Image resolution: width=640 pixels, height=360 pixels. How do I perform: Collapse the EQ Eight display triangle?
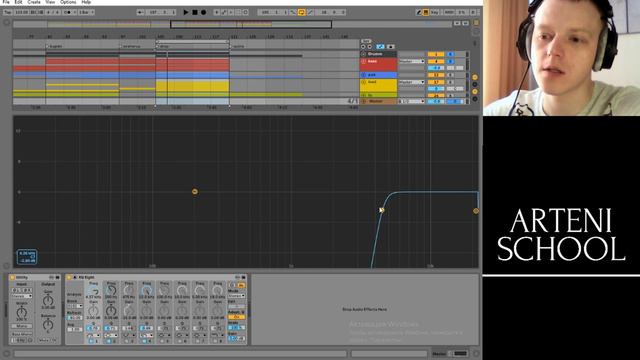[75, 277]
